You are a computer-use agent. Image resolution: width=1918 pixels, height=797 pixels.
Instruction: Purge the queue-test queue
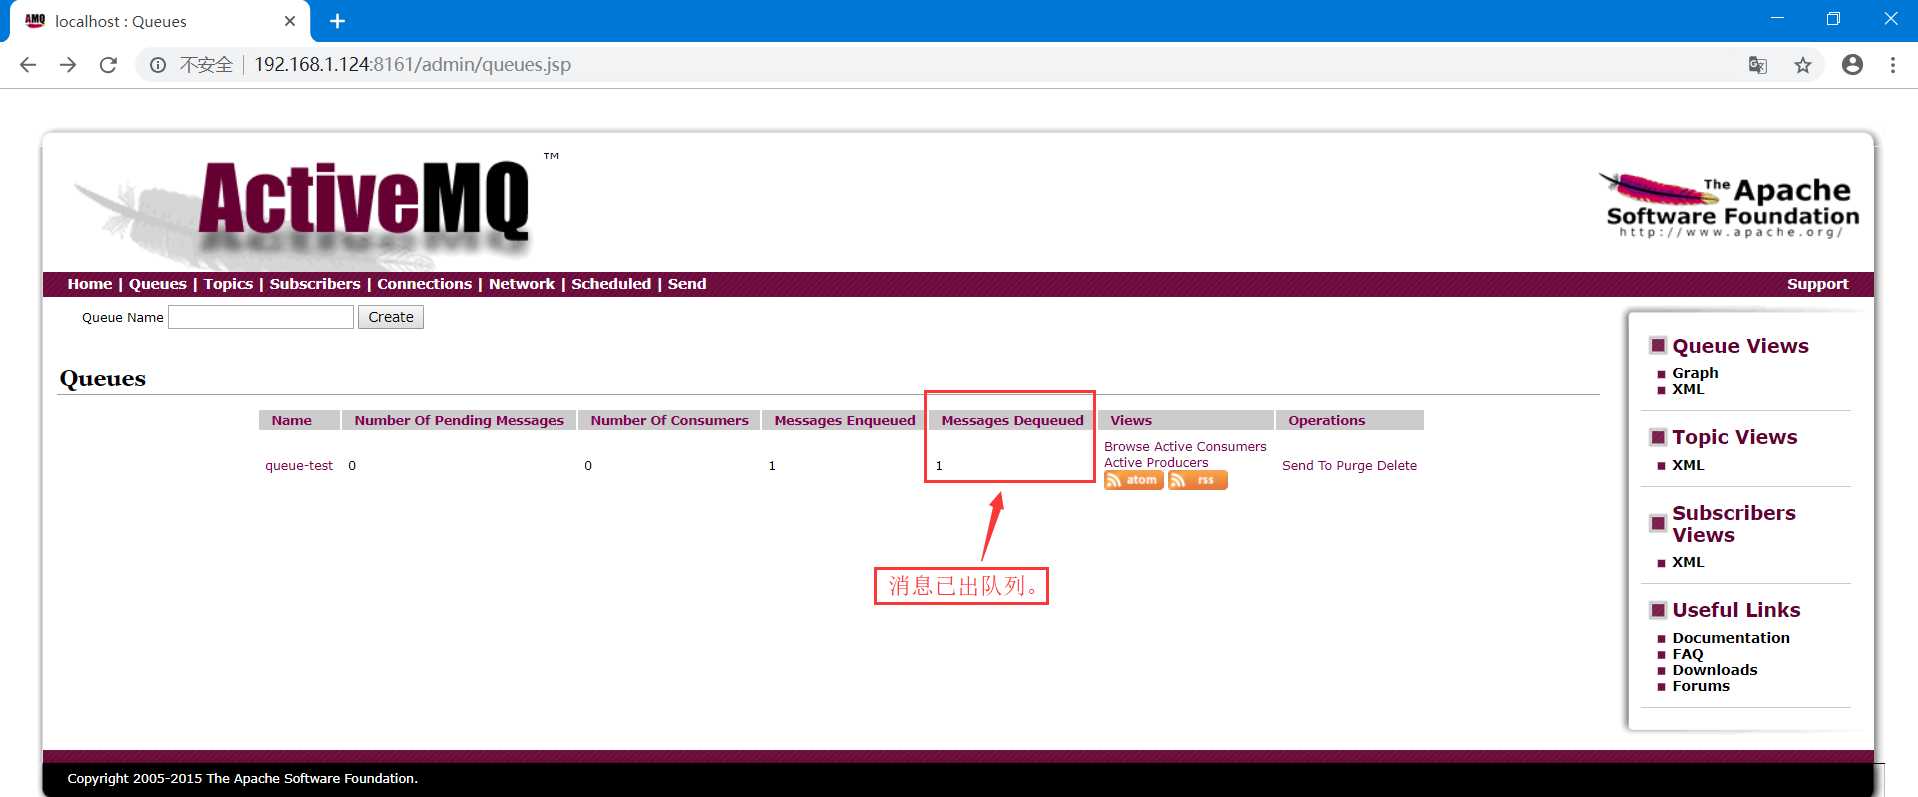(1354, 466)
